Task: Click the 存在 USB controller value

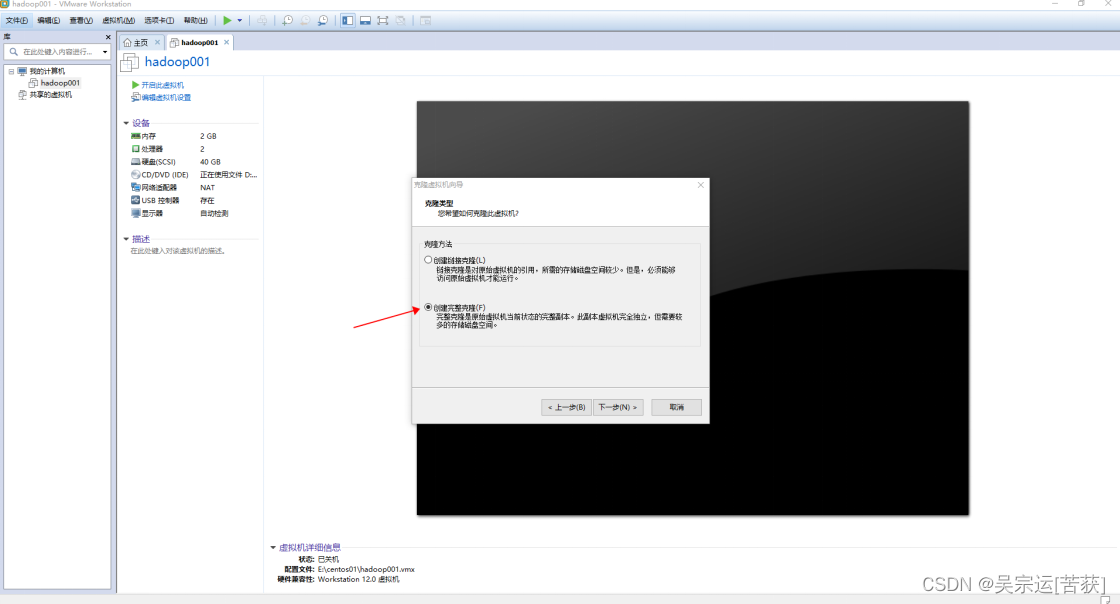Action: [x=207, y=201]
